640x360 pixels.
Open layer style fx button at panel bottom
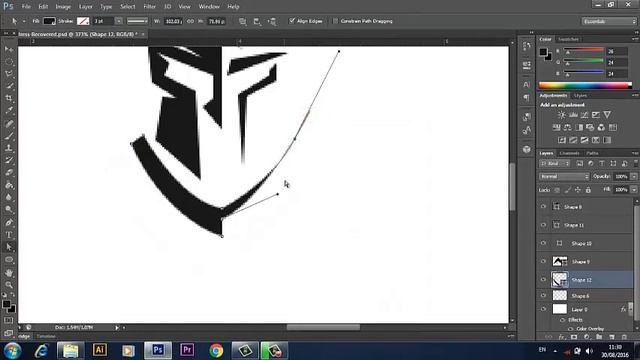(x=561, y=337)
